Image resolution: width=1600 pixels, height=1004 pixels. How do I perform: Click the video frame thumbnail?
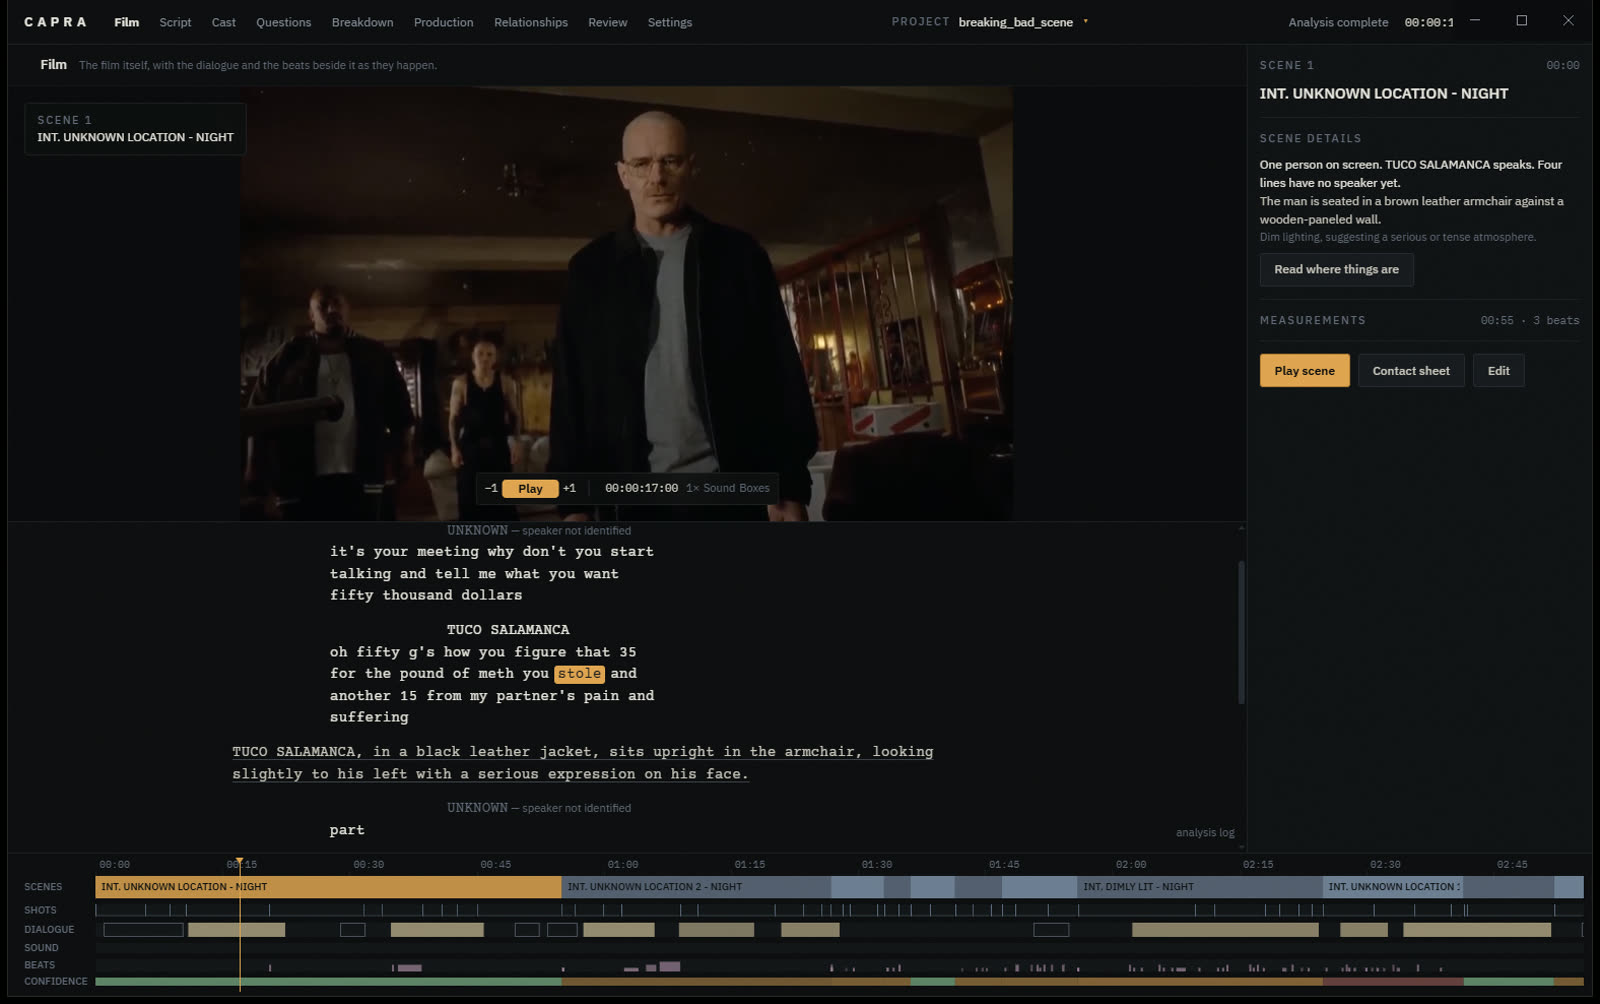(626, 303)
